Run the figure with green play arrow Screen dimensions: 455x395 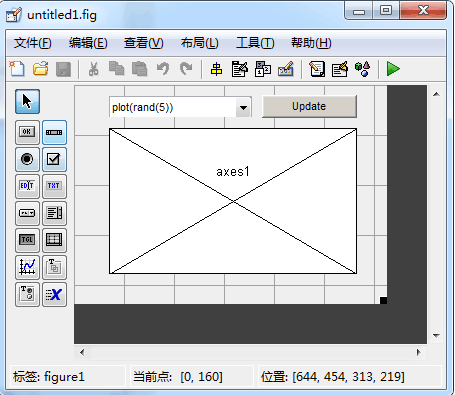coord(393,69)
